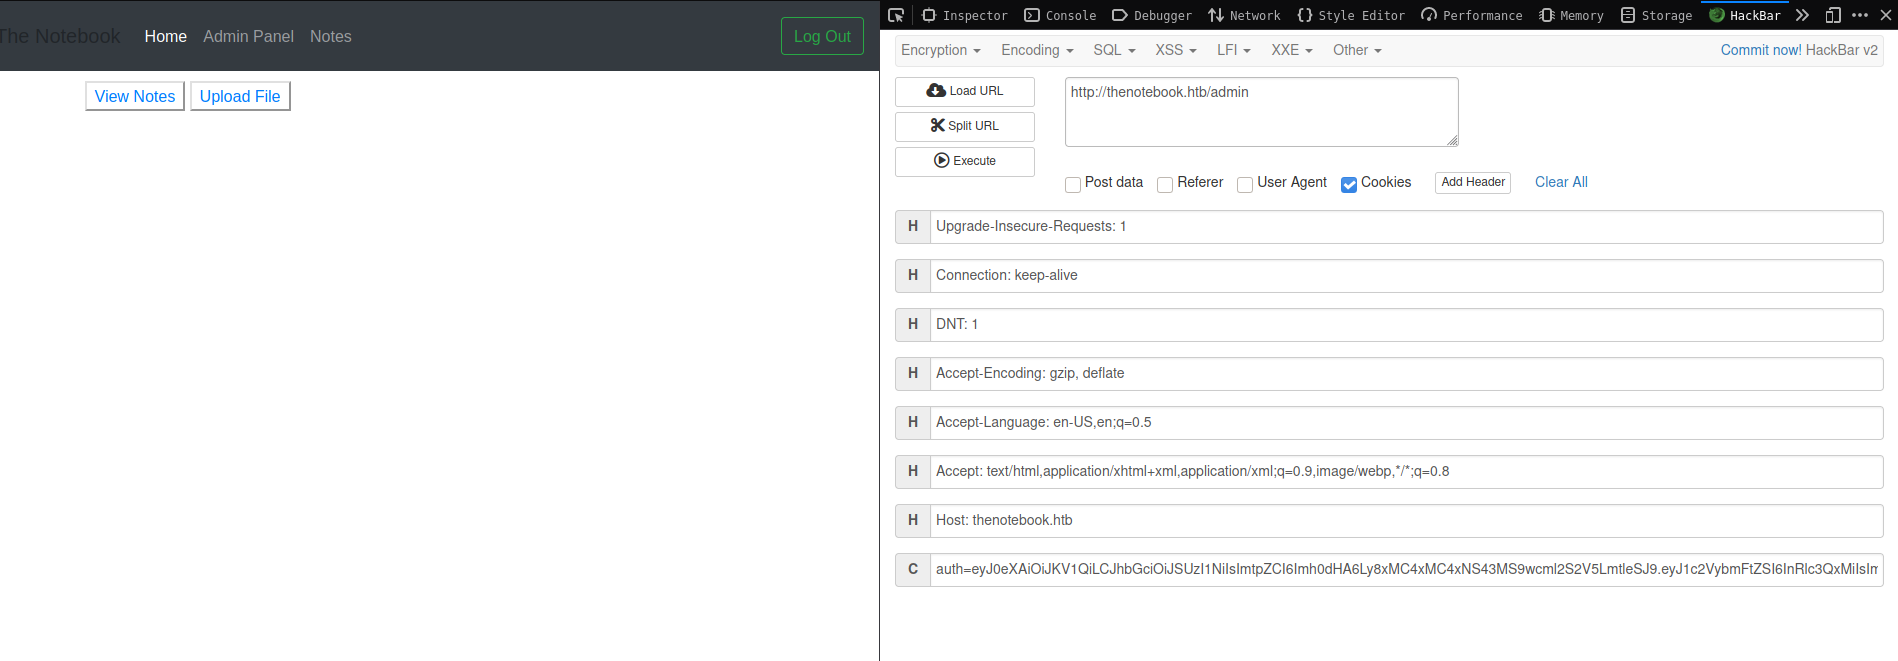Uncheck the Cookies checkbox
The height and width of the screenshot is (661, 1898).
1349,184
